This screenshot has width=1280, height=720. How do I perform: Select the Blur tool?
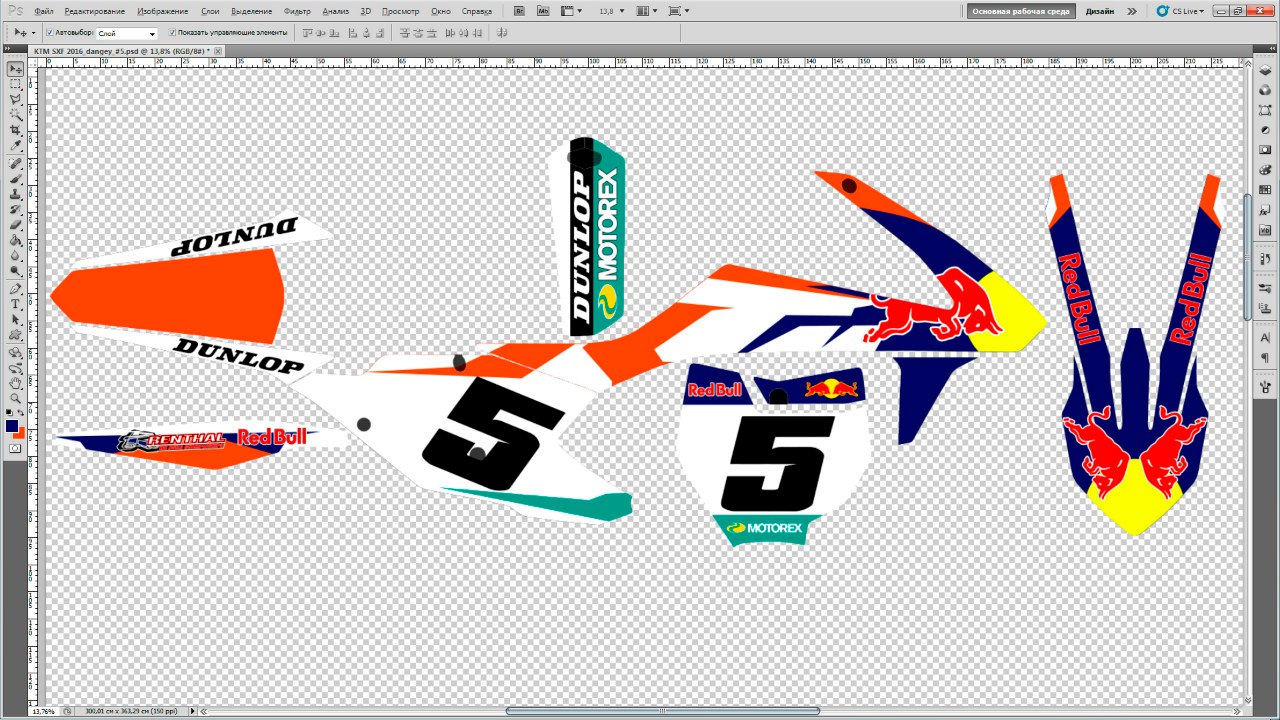[x=16, y=256]
